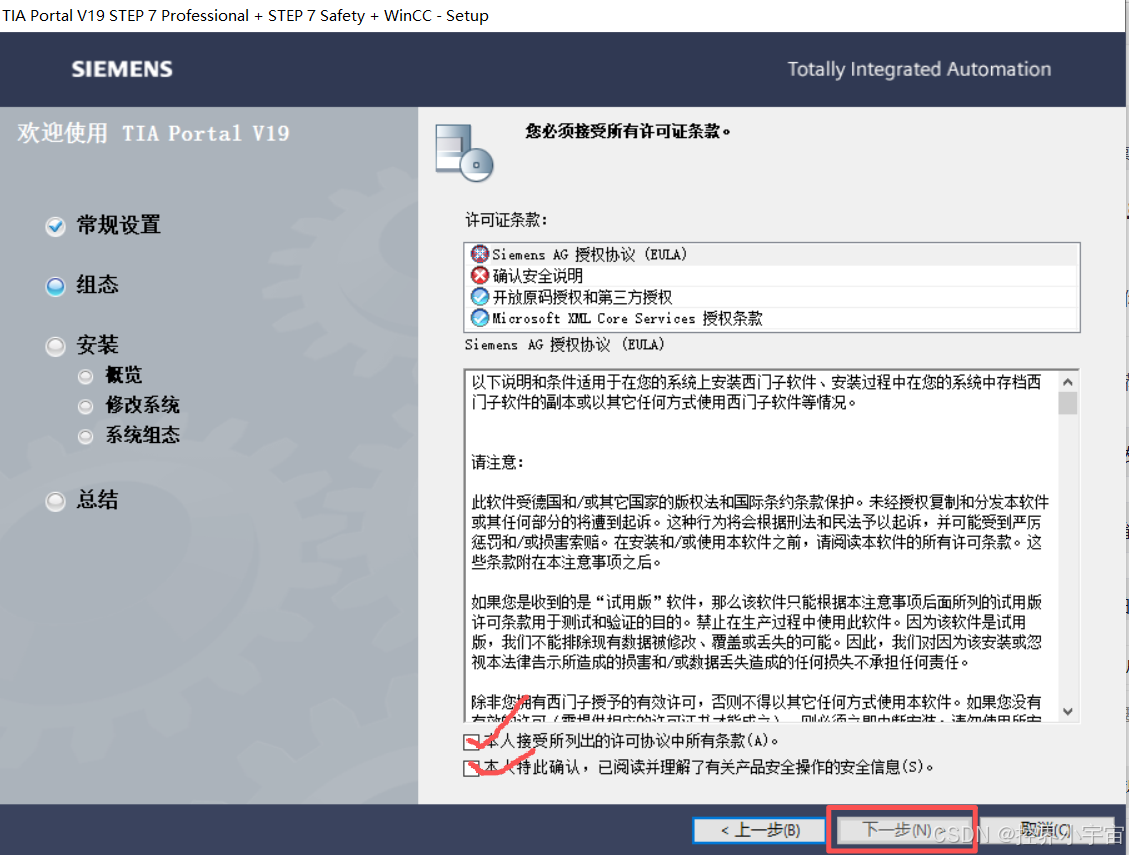
Task: Click the bullet icon beside 系统组态
Action: [86, 437]
